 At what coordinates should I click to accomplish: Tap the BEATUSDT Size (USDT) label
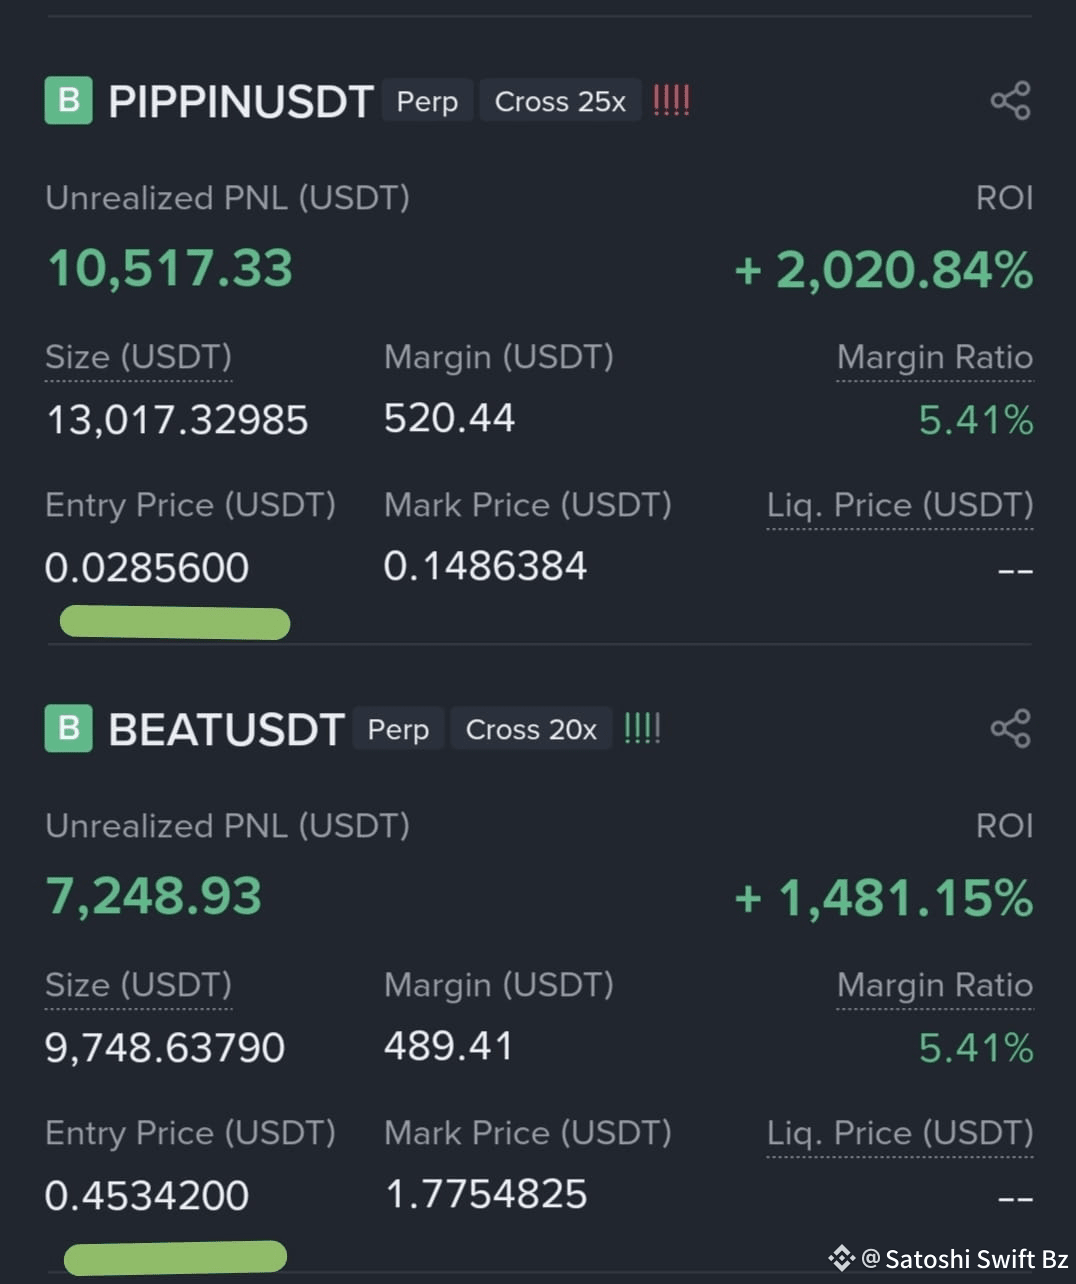(139, 986)
